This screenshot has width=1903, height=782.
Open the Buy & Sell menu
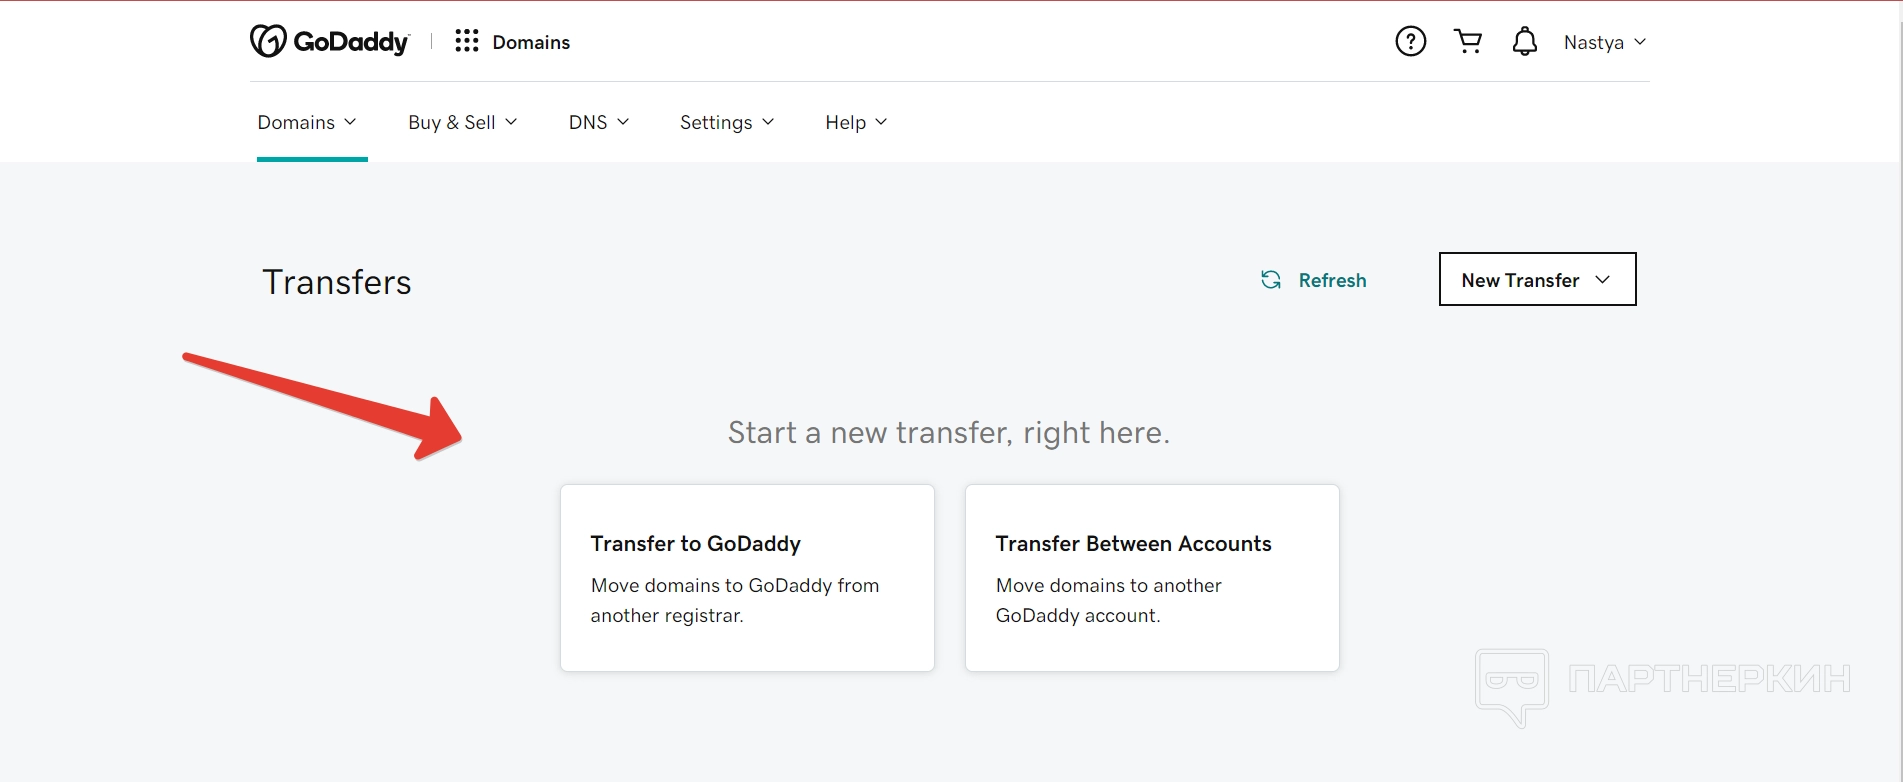click(x=462, y=122)
